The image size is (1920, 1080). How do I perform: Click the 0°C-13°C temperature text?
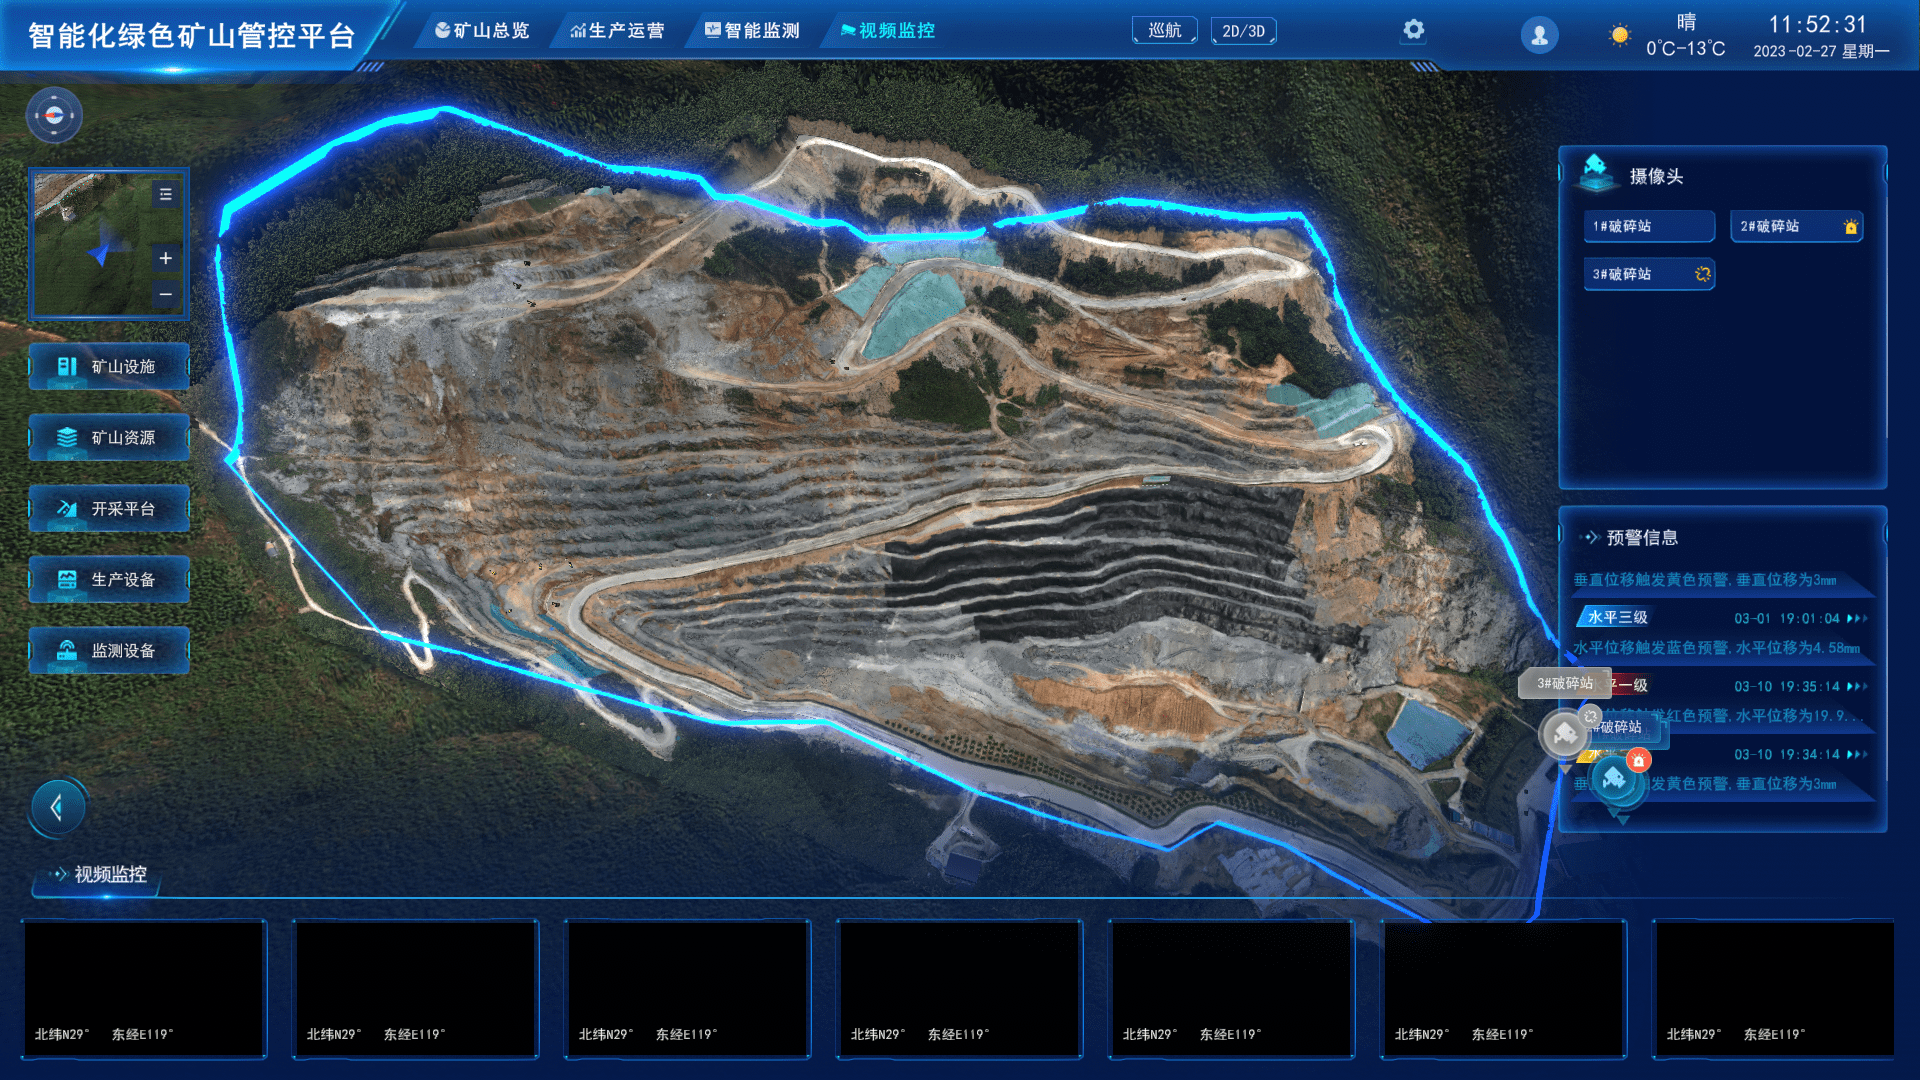tap(1686, 48)
